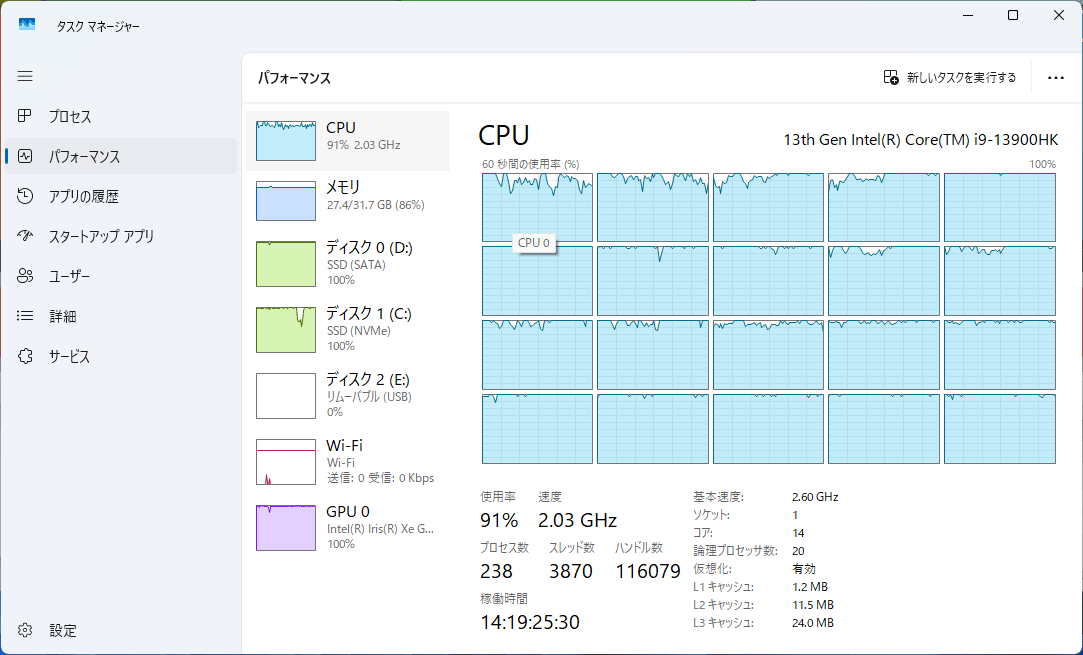Select ディスク 2 (E:) removable drive

click(347, 396)
